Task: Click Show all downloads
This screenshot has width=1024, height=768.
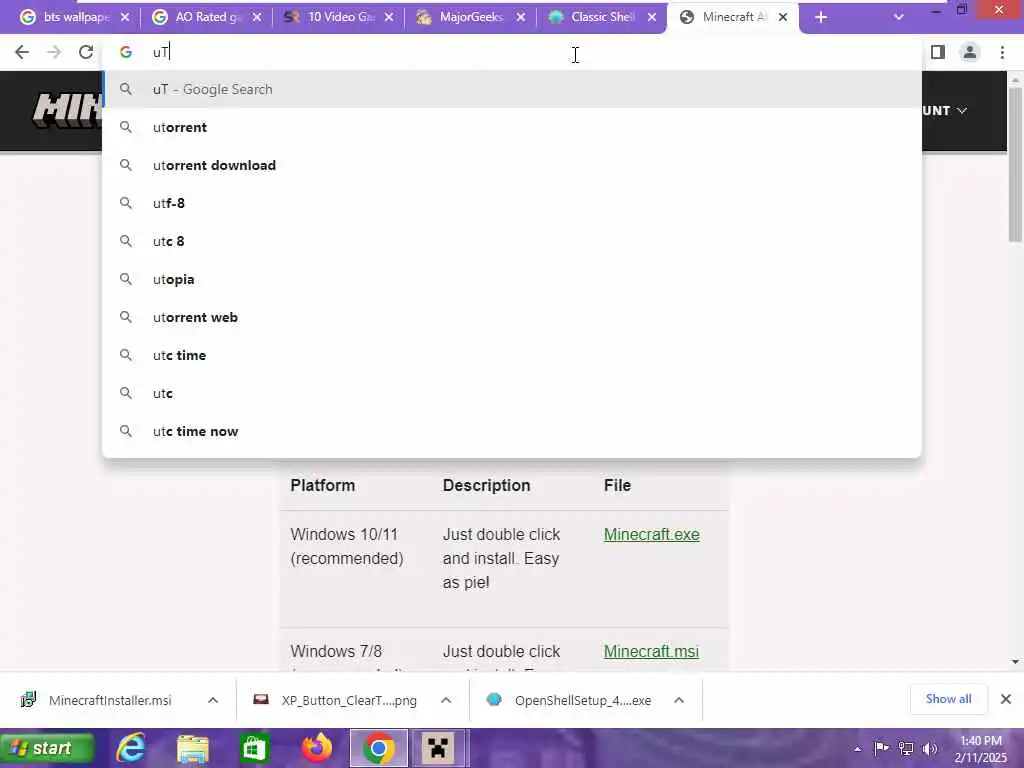Action: pos(948,699)
